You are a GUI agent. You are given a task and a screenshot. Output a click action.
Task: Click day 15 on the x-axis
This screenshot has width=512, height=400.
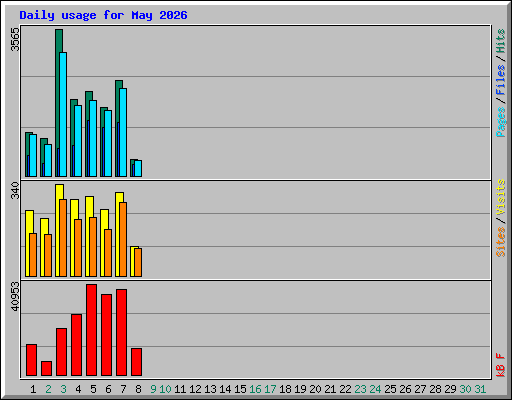click(x=240, y=389)
